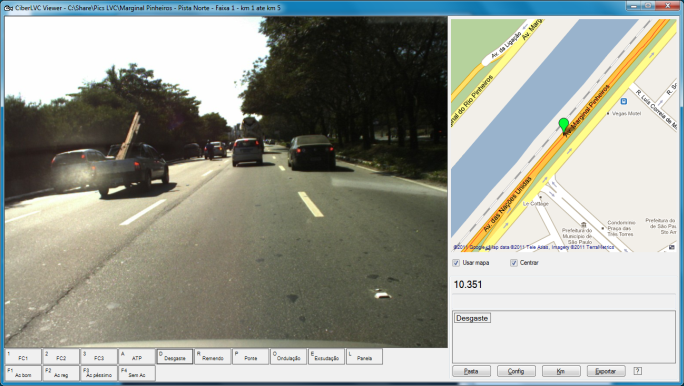This screenshot has width=684, height=386.
Task: Open the Config settings button
Action: pyautogui.click(x=516, y=371)
